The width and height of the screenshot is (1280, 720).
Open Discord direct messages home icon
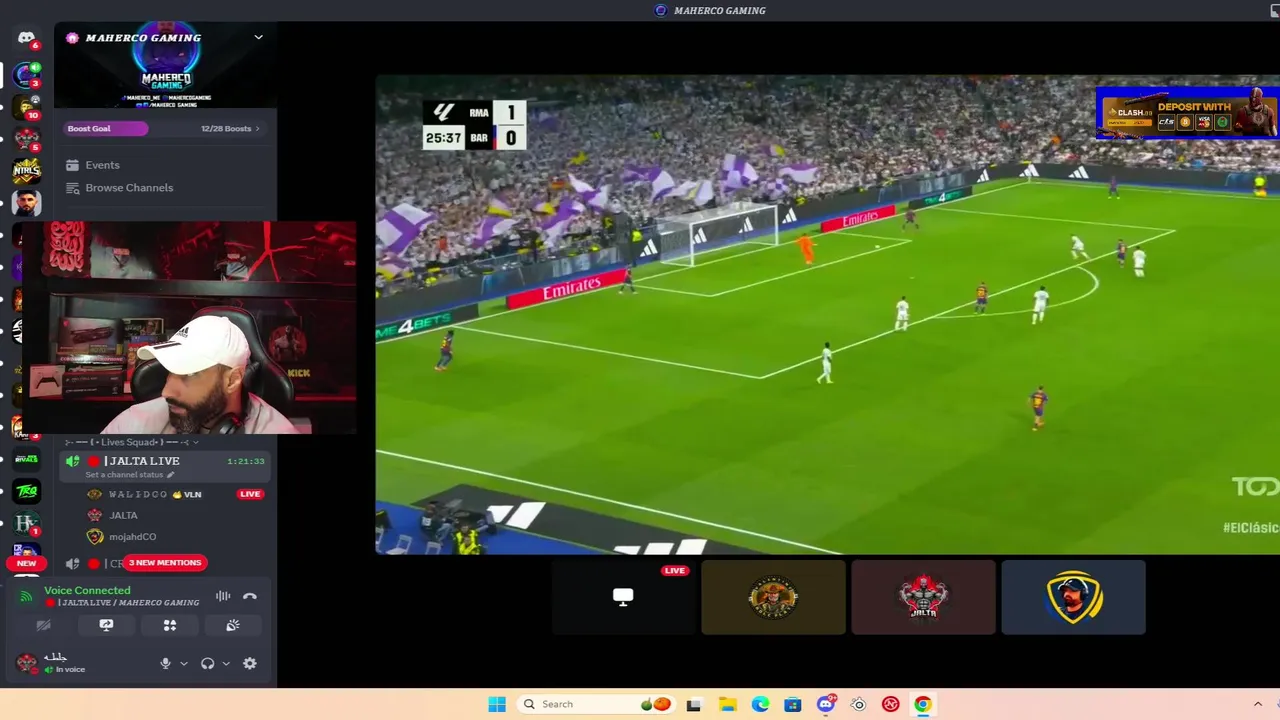pos(26,38)
